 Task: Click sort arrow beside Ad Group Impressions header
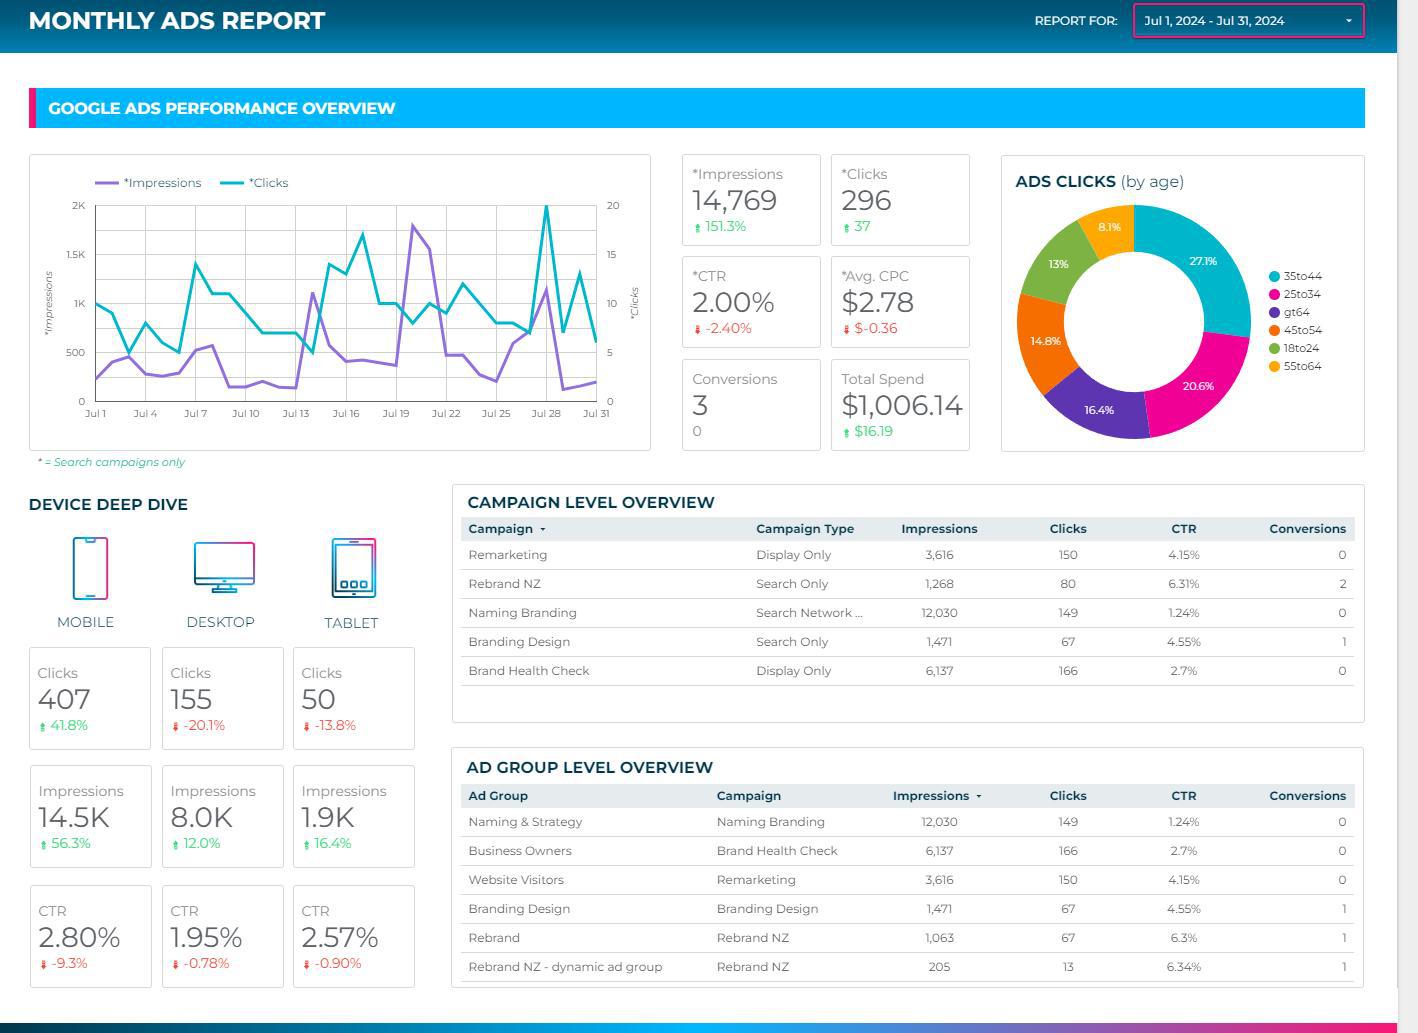979,796
